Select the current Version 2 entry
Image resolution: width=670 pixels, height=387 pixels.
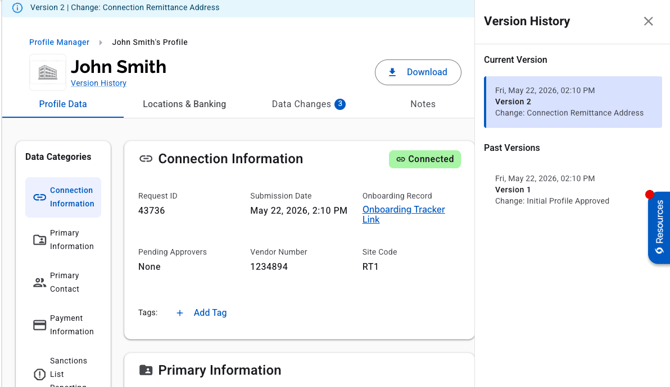[x=573, y=102]
